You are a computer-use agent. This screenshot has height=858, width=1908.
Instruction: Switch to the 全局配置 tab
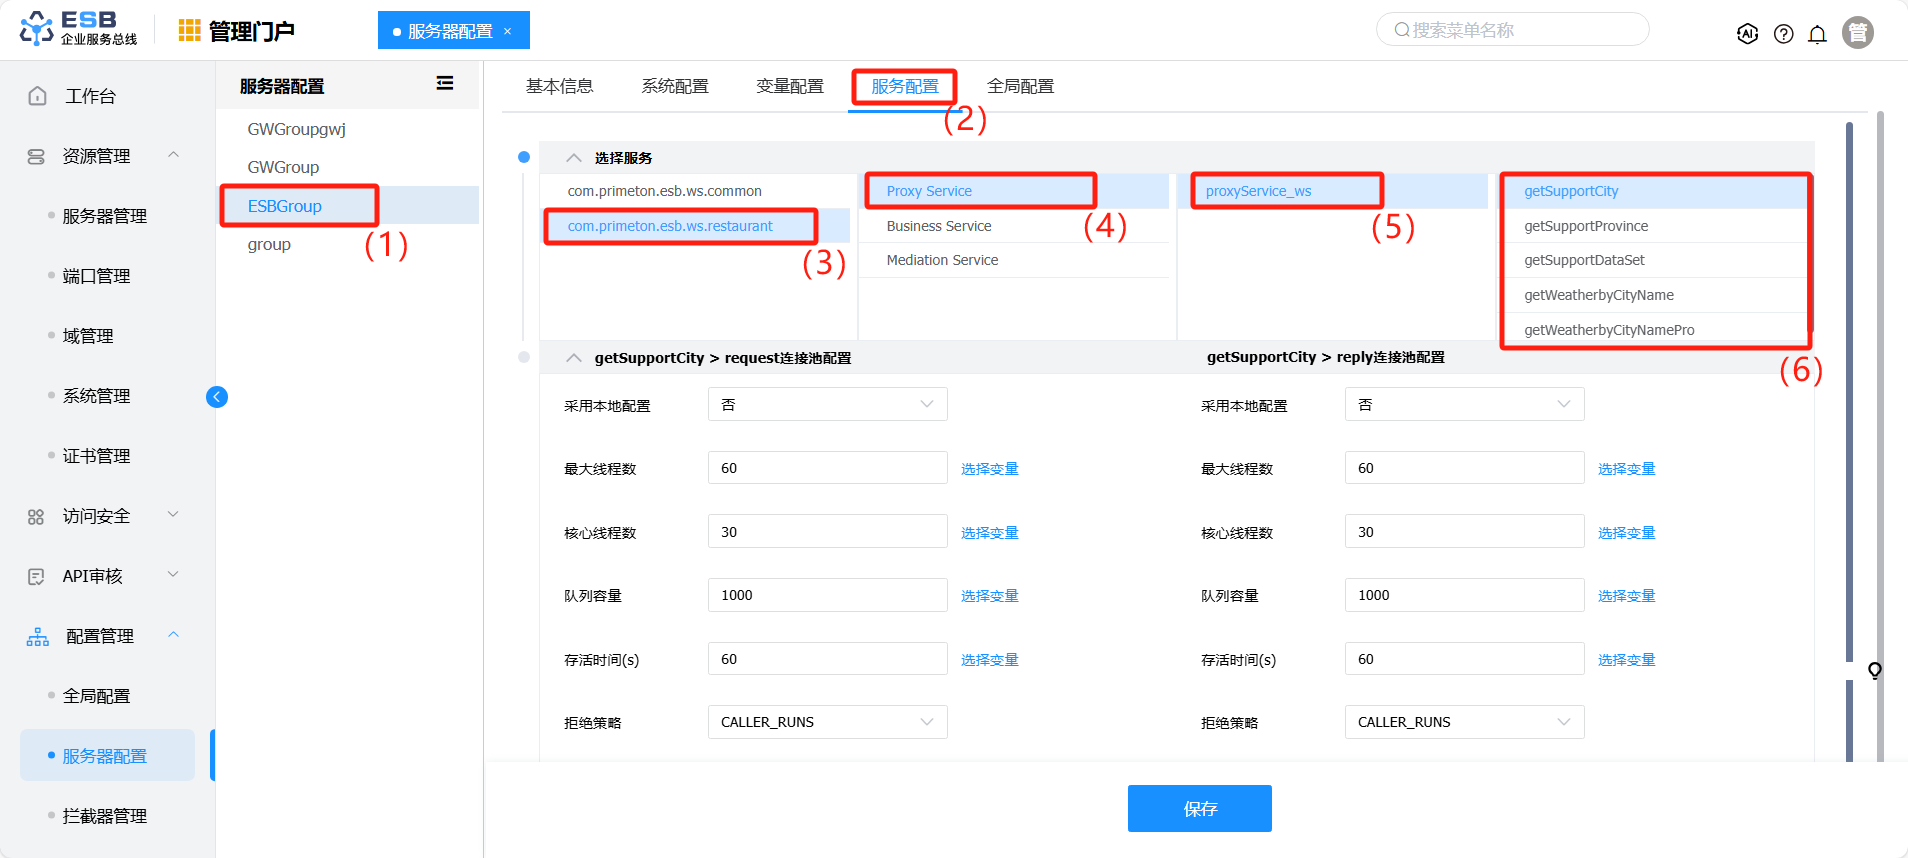tap(1020, 86)
